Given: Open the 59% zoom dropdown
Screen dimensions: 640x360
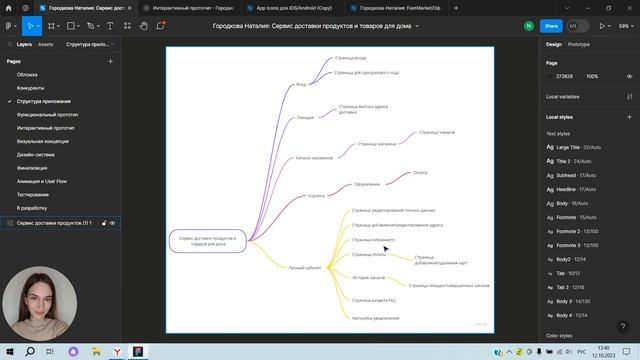Looking at the screenshot, I should [x=626, y=26].
